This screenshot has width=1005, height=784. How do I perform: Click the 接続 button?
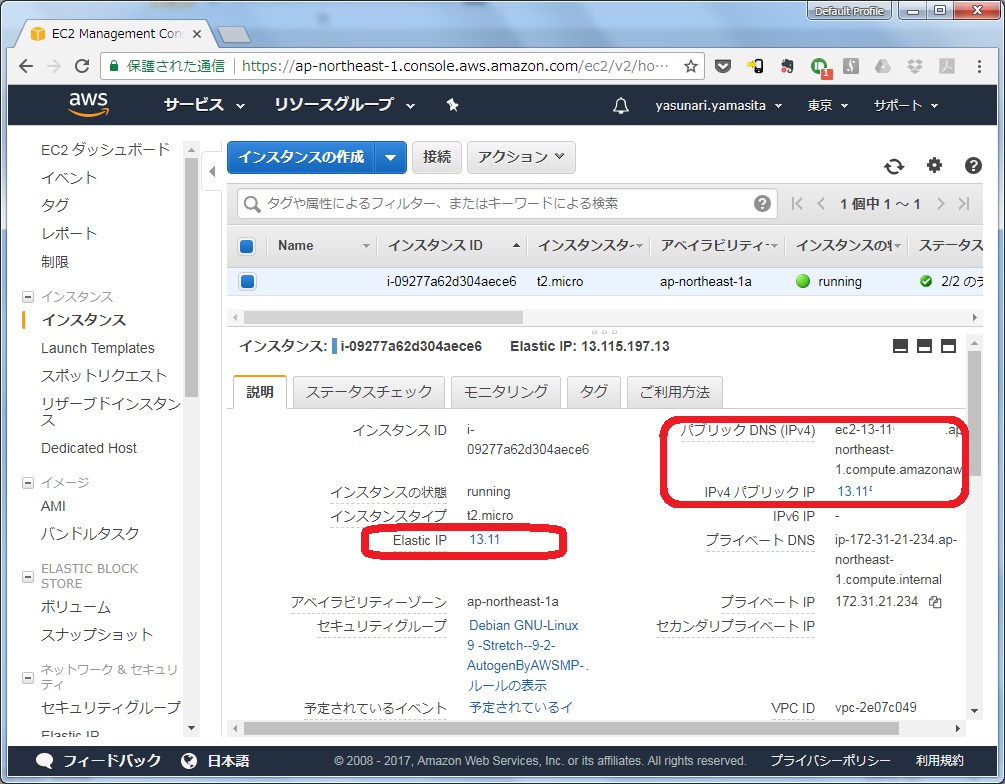coord(436,157)
